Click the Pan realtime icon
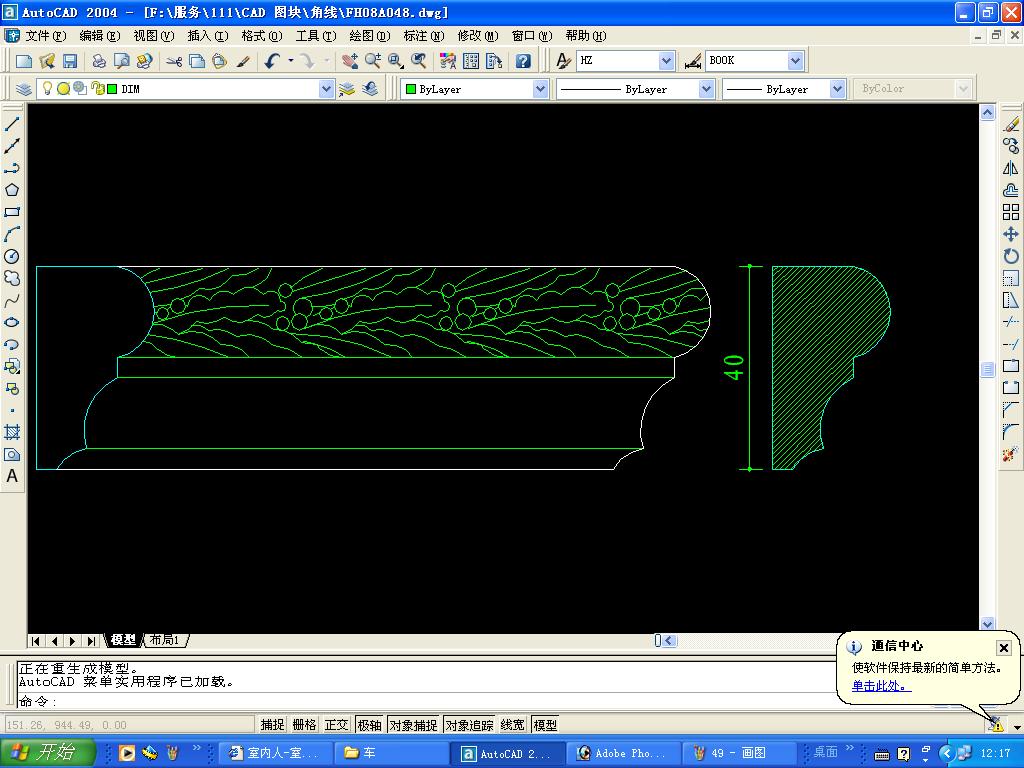Image resolution: width=1024 pixels, height=768 pixels. pos(349,61)
